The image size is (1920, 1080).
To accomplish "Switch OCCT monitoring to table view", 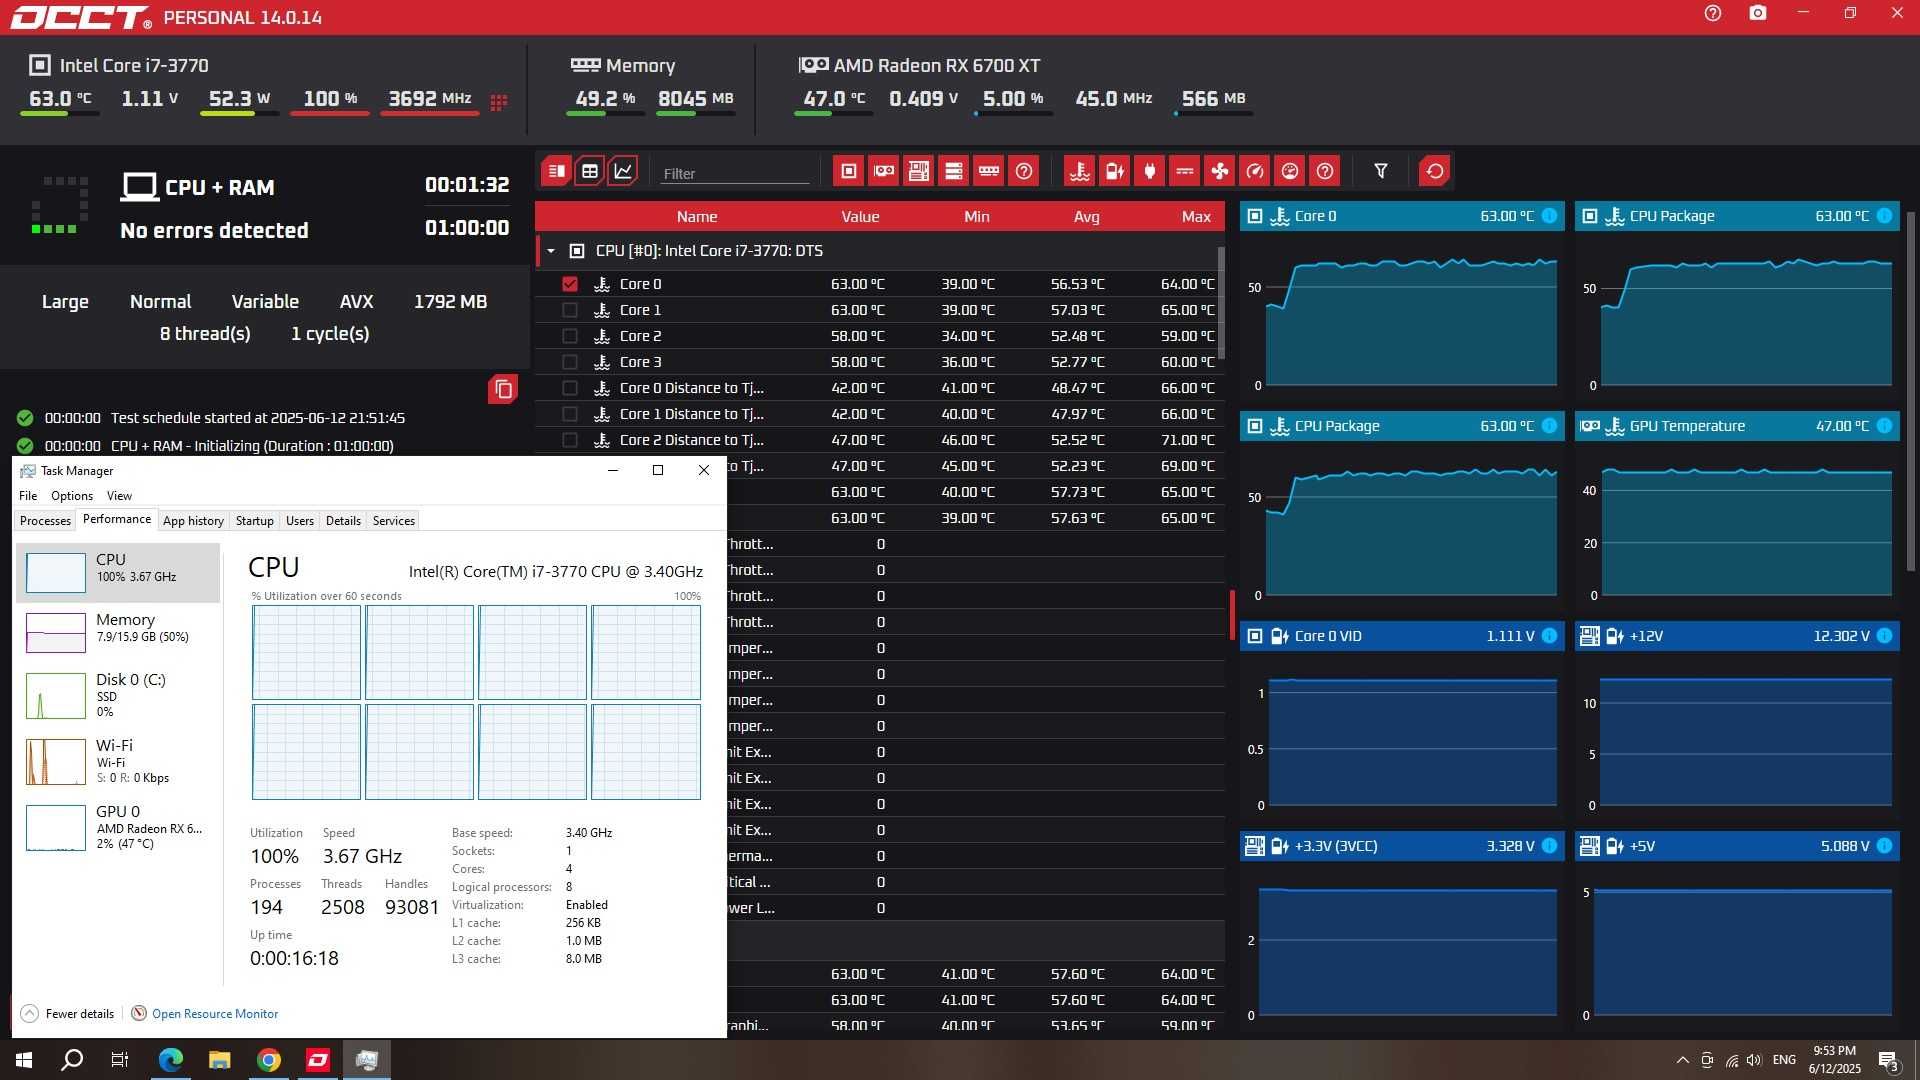I will (x=590, y=171).
